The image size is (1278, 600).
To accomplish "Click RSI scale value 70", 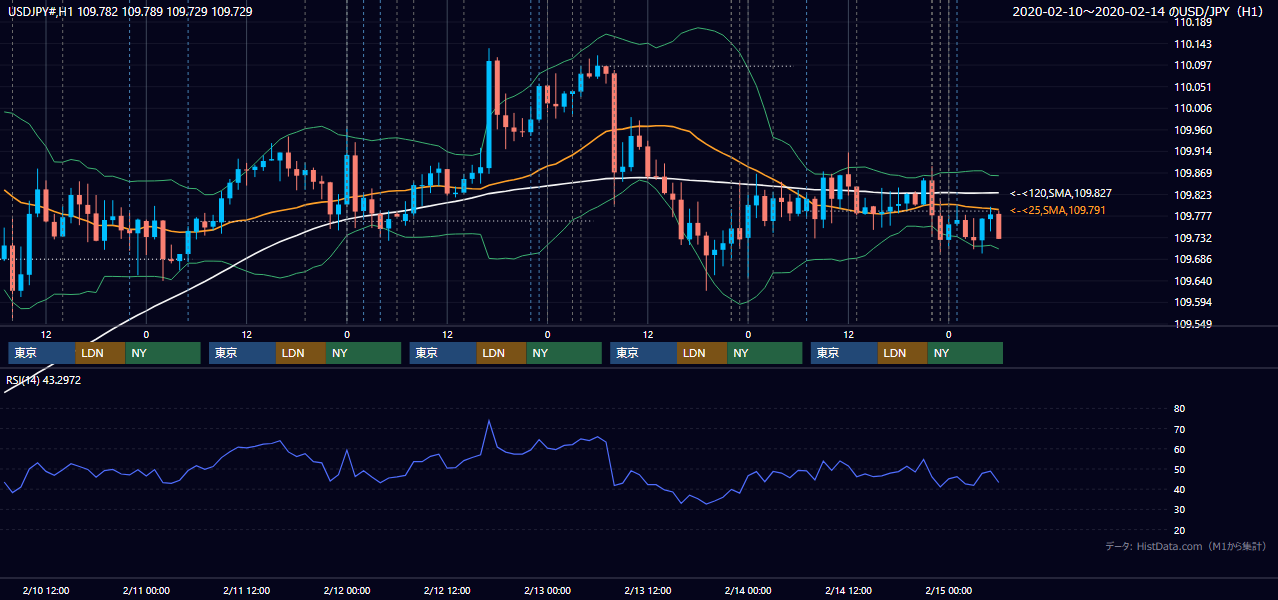I will pyautogui.click(x=1179, y=429).
